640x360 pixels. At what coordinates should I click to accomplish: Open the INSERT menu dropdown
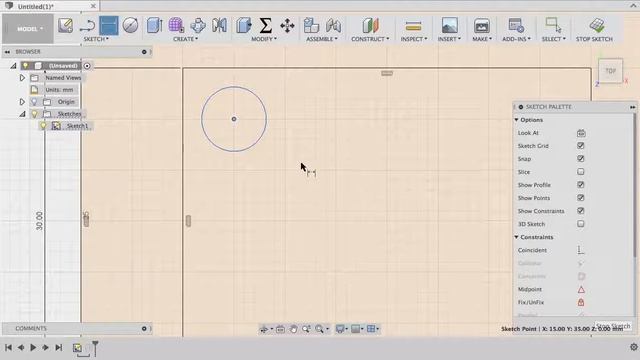click(449, 39)
